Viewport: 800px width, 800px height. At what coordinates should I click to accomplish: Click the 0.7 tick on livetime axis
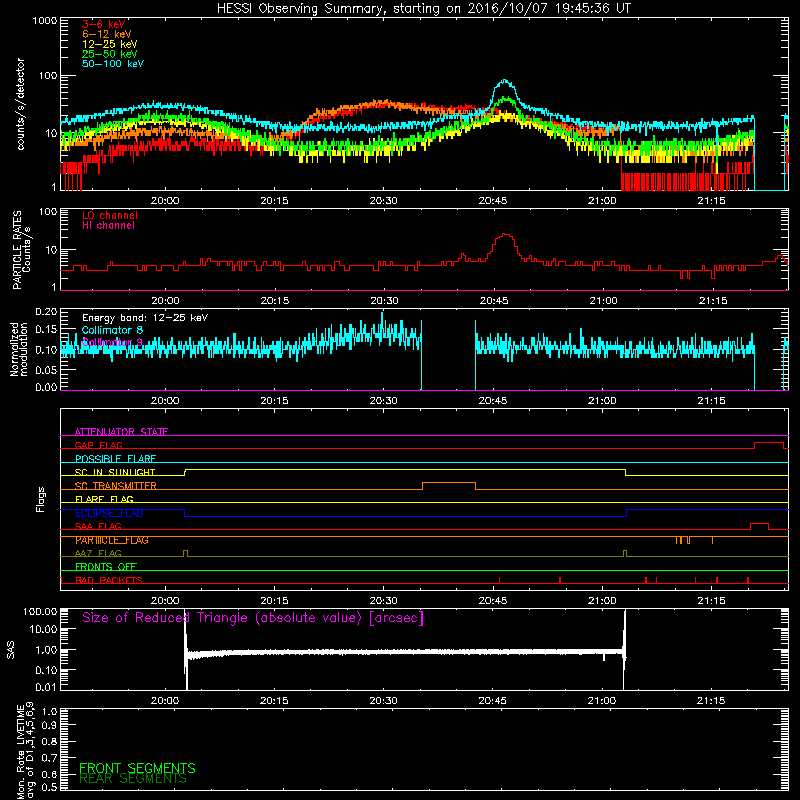pyautogui.click(x=49, y=758)
